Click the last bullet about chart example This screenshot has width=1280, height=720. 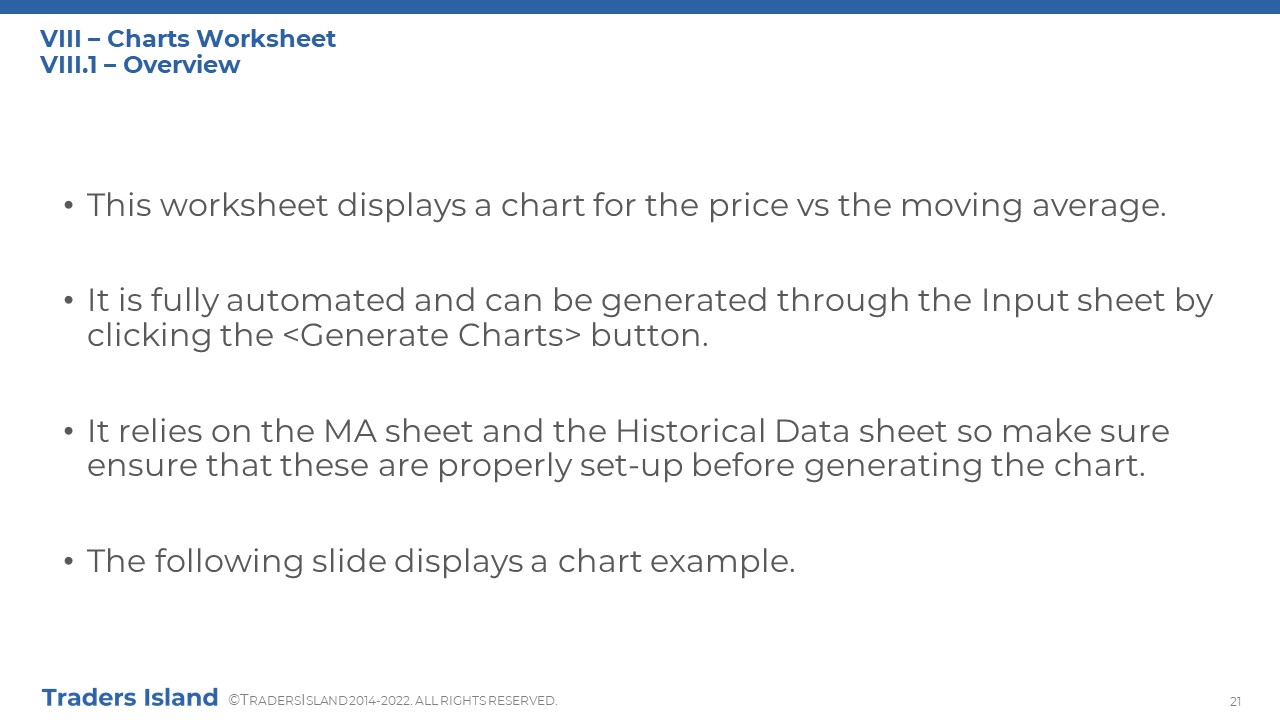point(441,561)
